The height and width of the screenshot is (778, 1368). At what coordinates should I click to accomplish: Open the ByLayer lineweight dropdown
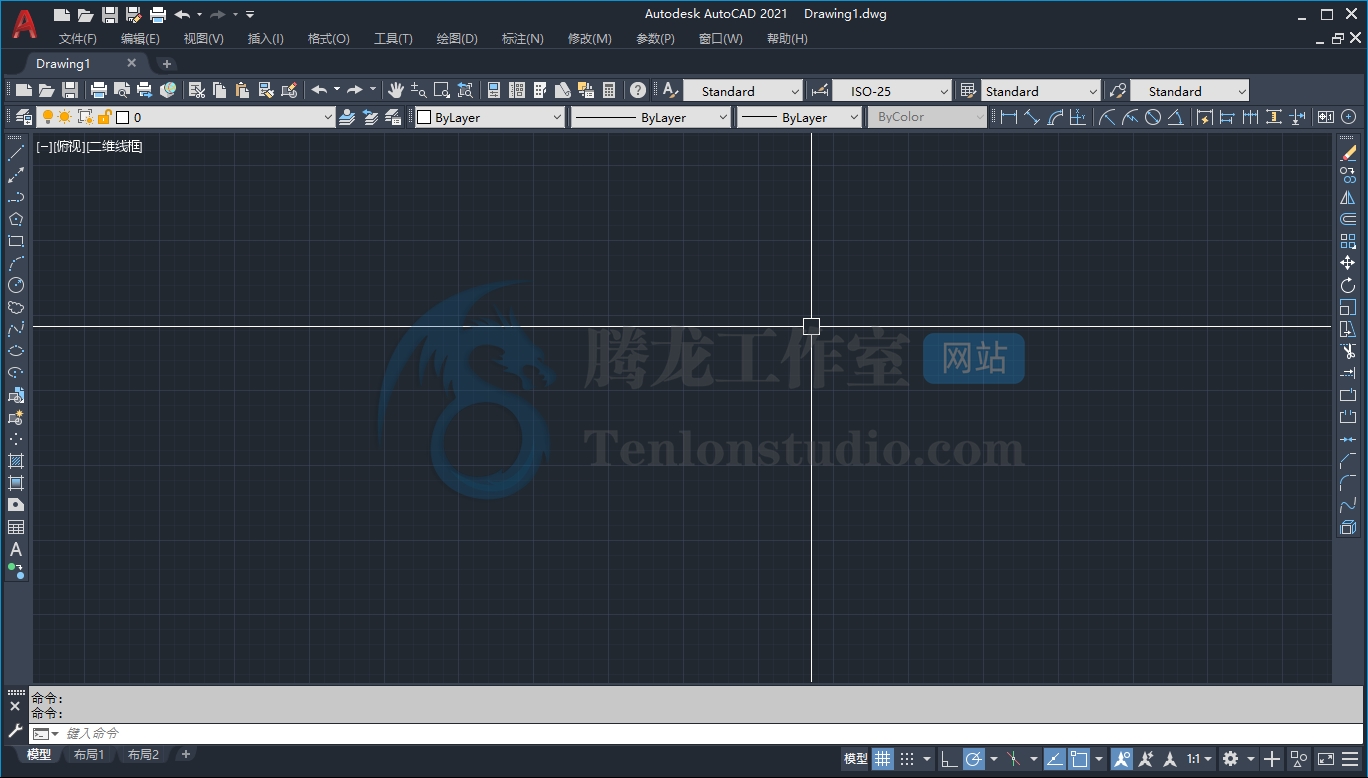[x=854, y=117]
